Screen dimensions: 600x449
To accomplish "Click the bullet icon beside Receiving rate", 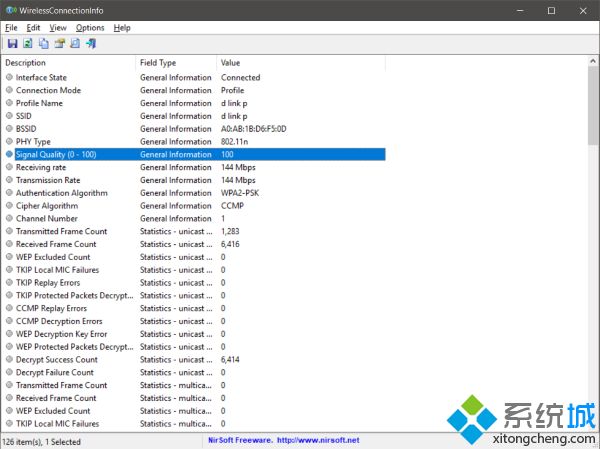I will [10, 167].
